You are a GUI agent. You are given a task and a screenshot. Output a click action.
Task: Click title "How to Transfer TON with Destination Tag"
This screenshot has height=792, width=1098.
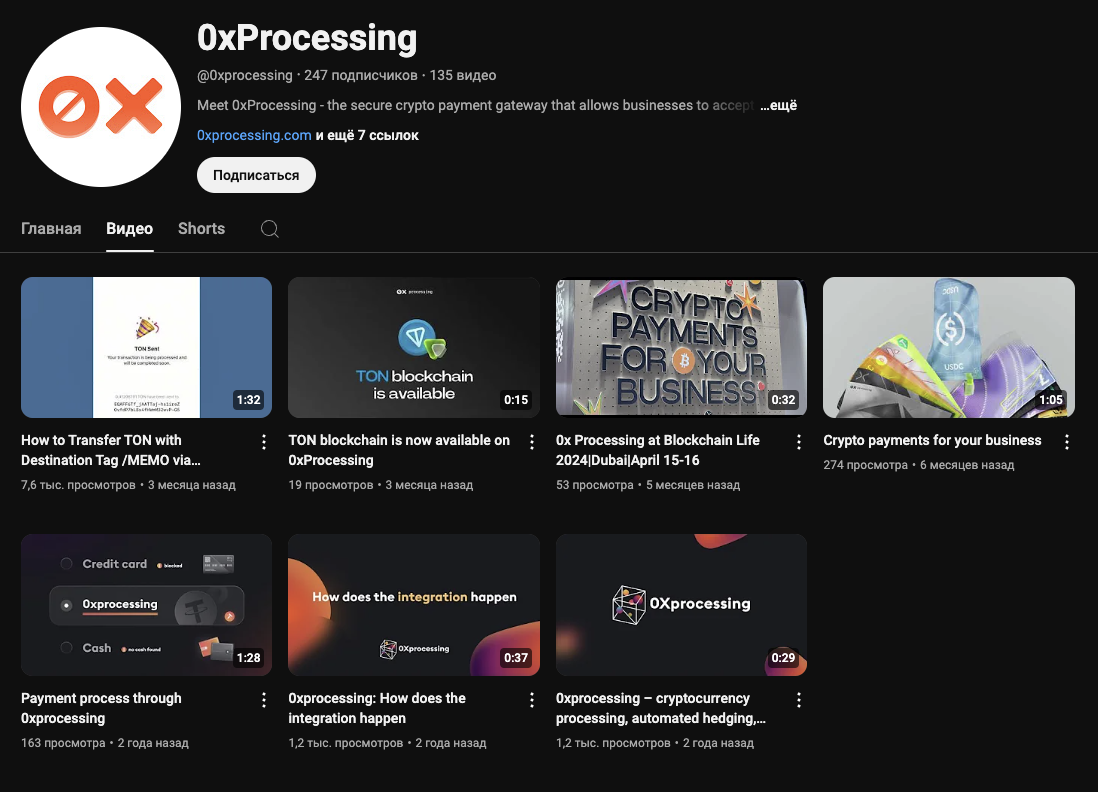coord(111,450)
